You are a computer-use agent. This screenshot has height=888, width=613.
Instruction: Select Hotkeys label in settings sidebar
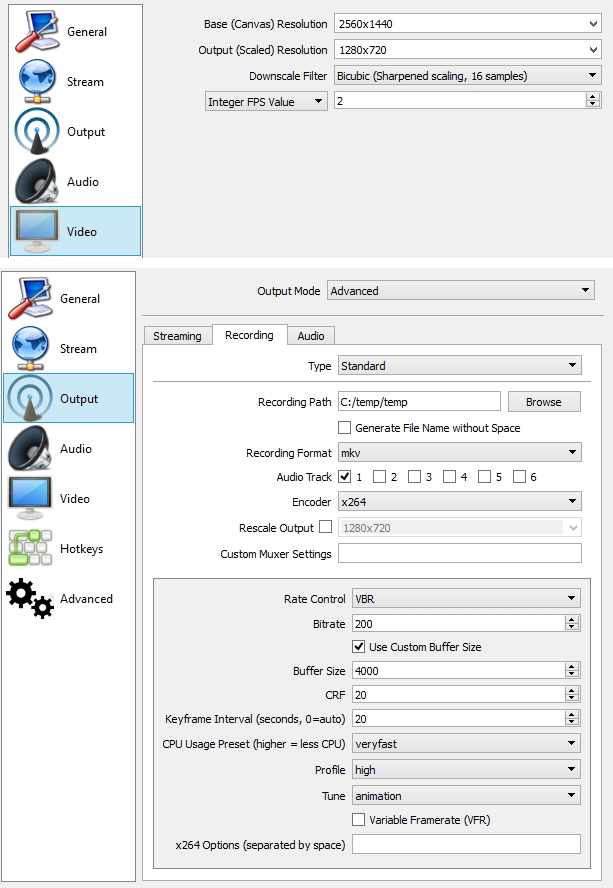point(82,548)
